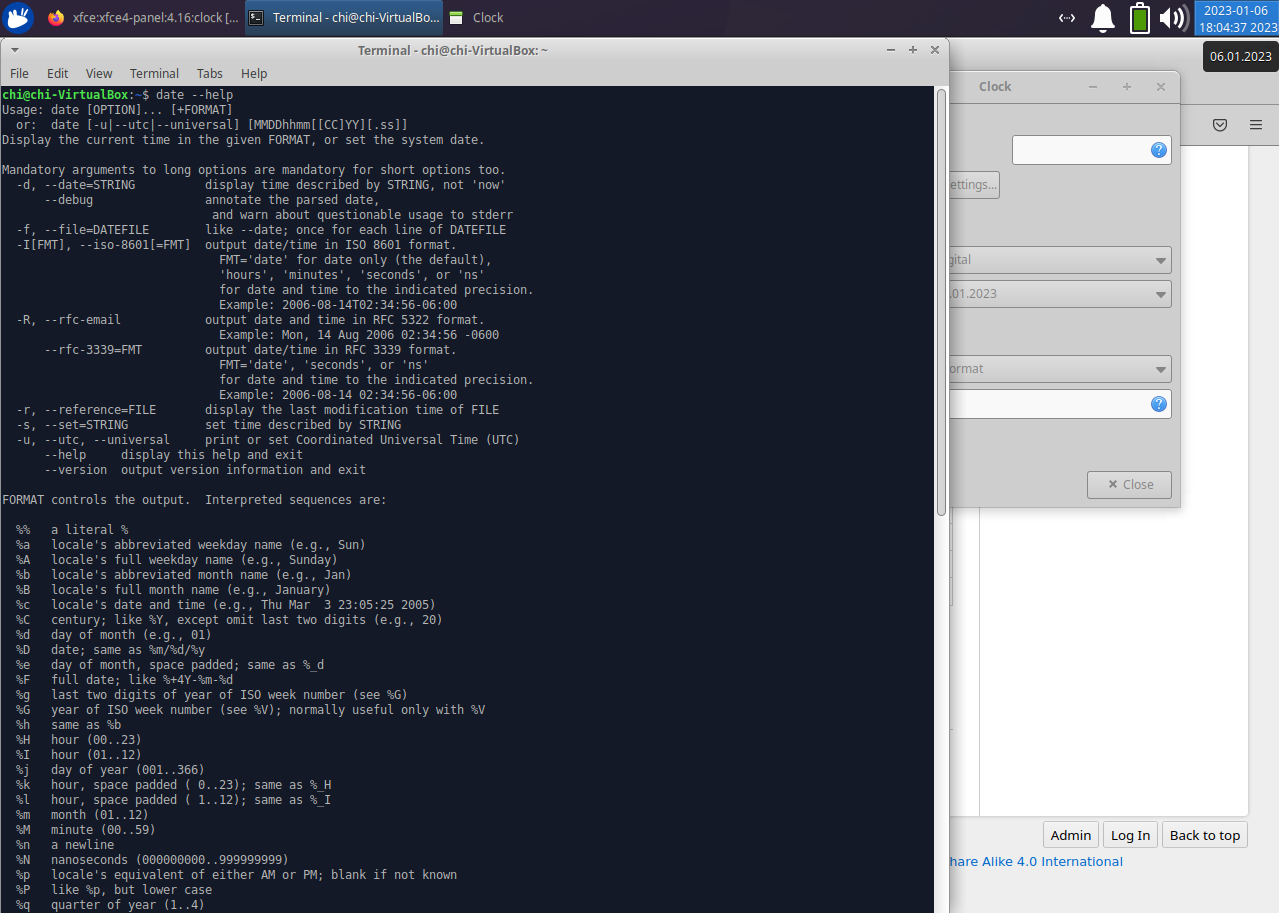The height and width of the screenshot is (913, 1279).
Task: Open the Xfce applications menu
Action: click(x=19, y=17)
